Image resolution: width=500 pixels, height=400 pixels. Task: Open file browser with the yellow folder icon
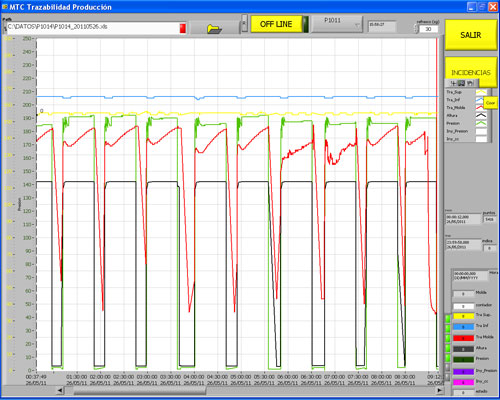[214, 28]
